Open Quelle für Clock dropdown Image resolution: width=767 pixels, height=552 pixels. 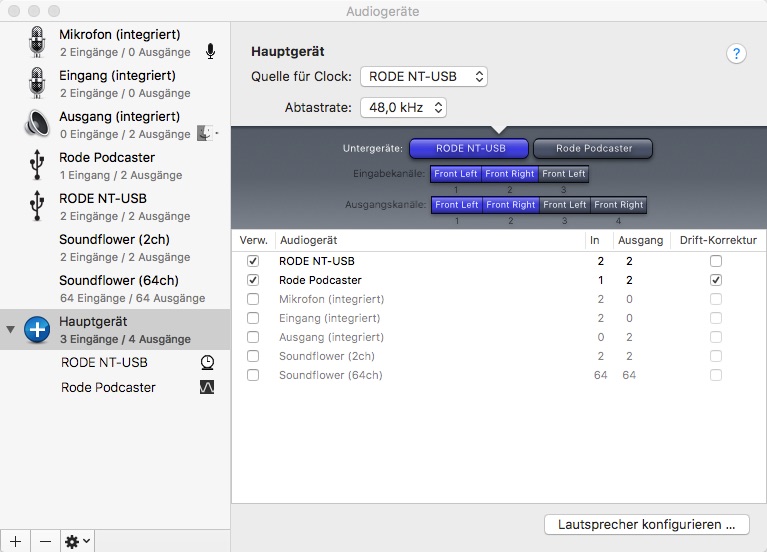coord(424,77)
